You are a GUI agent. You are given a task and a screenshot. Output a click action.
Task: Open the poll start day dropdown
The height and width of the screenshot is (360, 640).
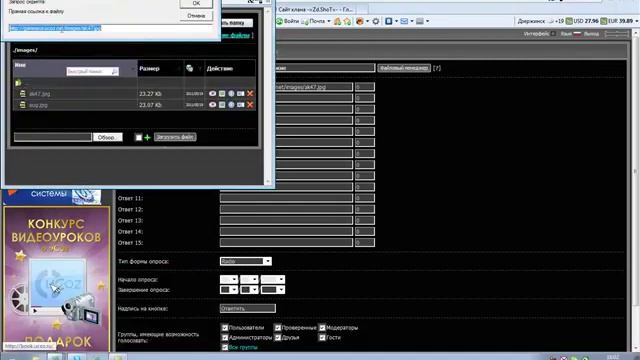[x=229, y=279]
